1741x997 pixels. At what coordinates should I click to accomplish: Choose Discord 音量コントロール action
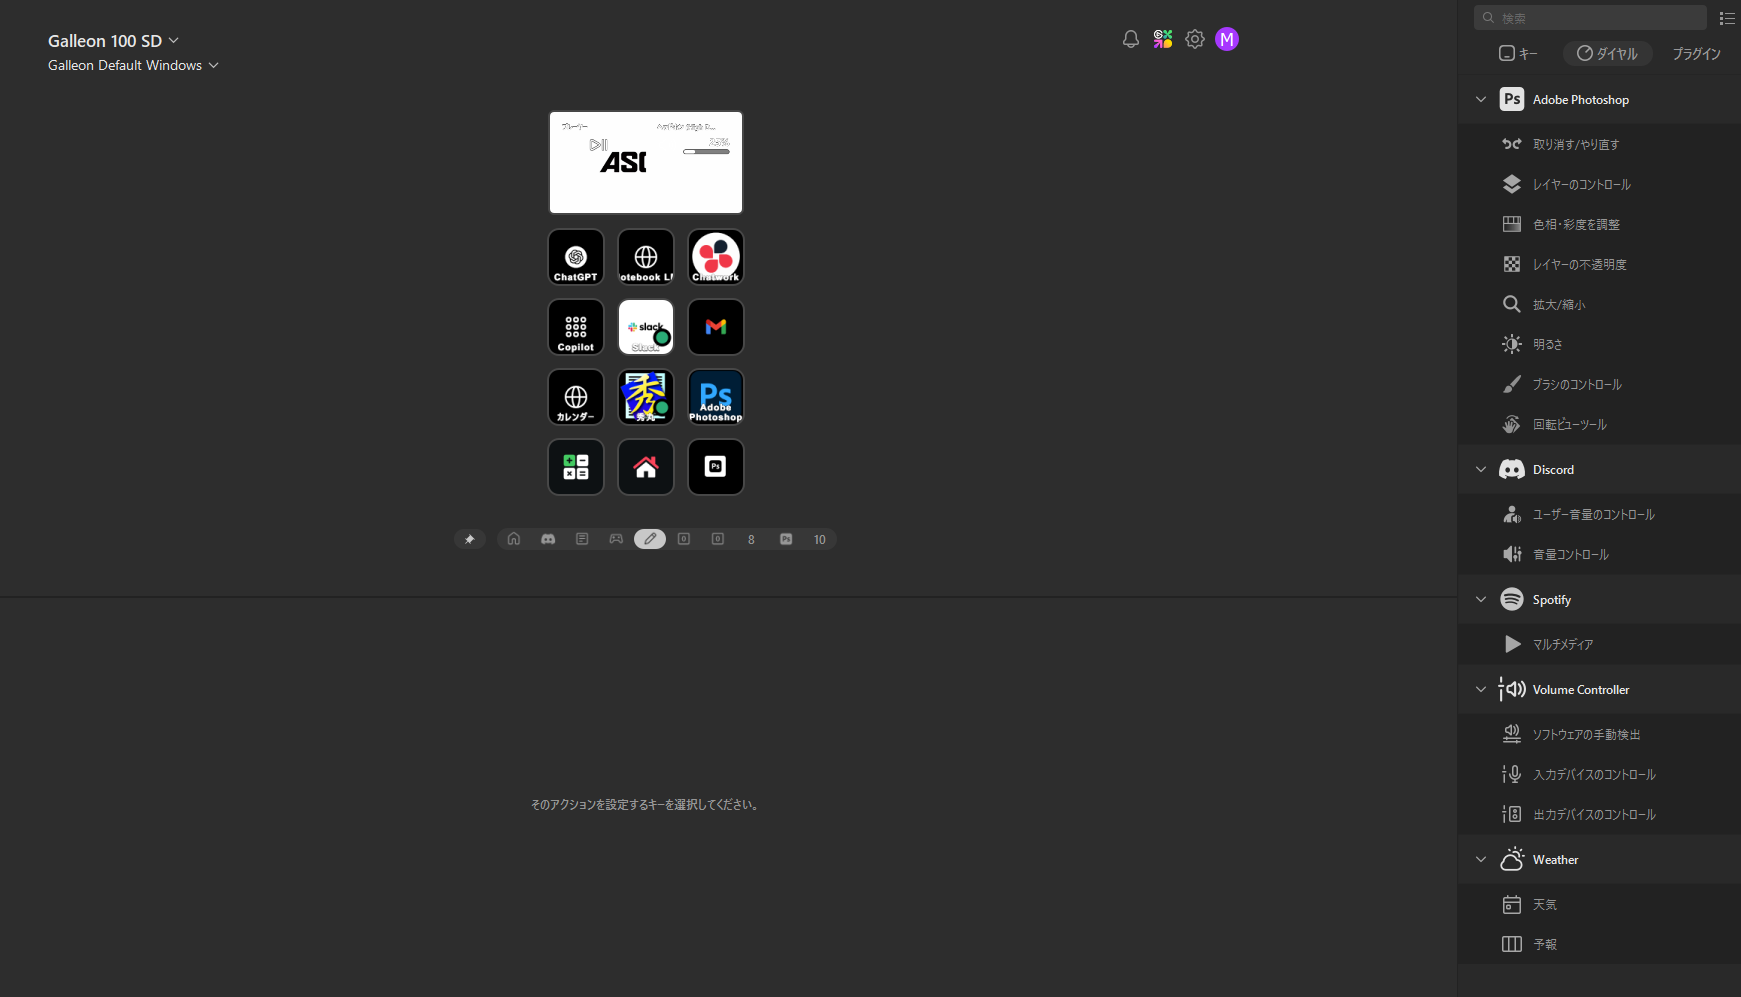pos(1599,554)
